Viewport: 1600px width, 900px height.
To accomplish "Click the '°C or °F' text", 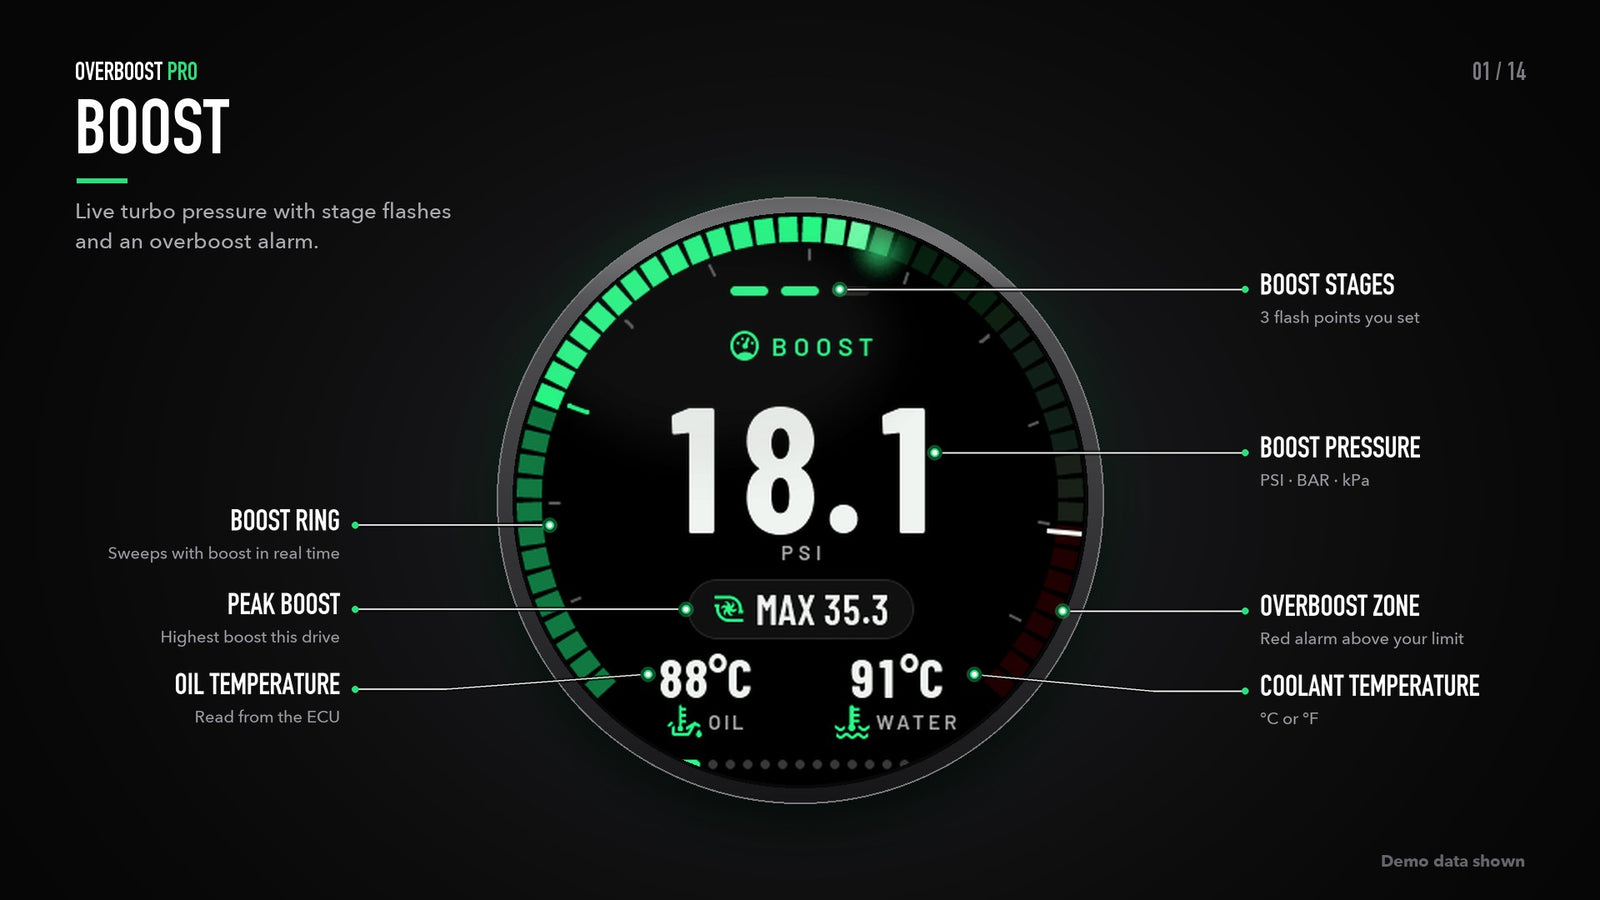I will pyautogui.click(x=1289, y=718).
